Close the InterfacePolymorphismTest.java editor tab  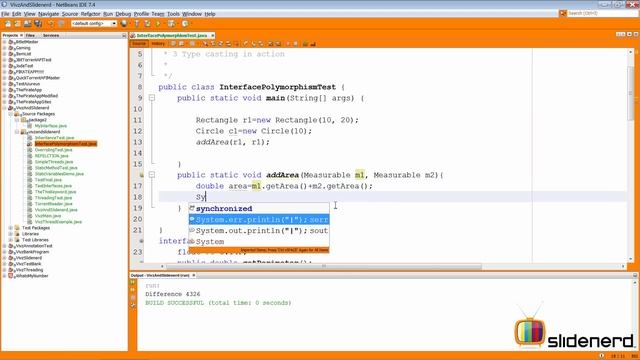click(213, 36)
